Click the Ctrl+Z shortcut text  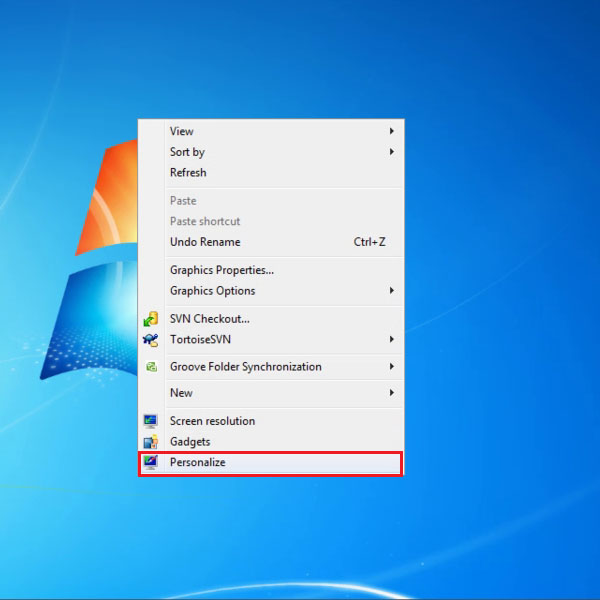(369, 242)
